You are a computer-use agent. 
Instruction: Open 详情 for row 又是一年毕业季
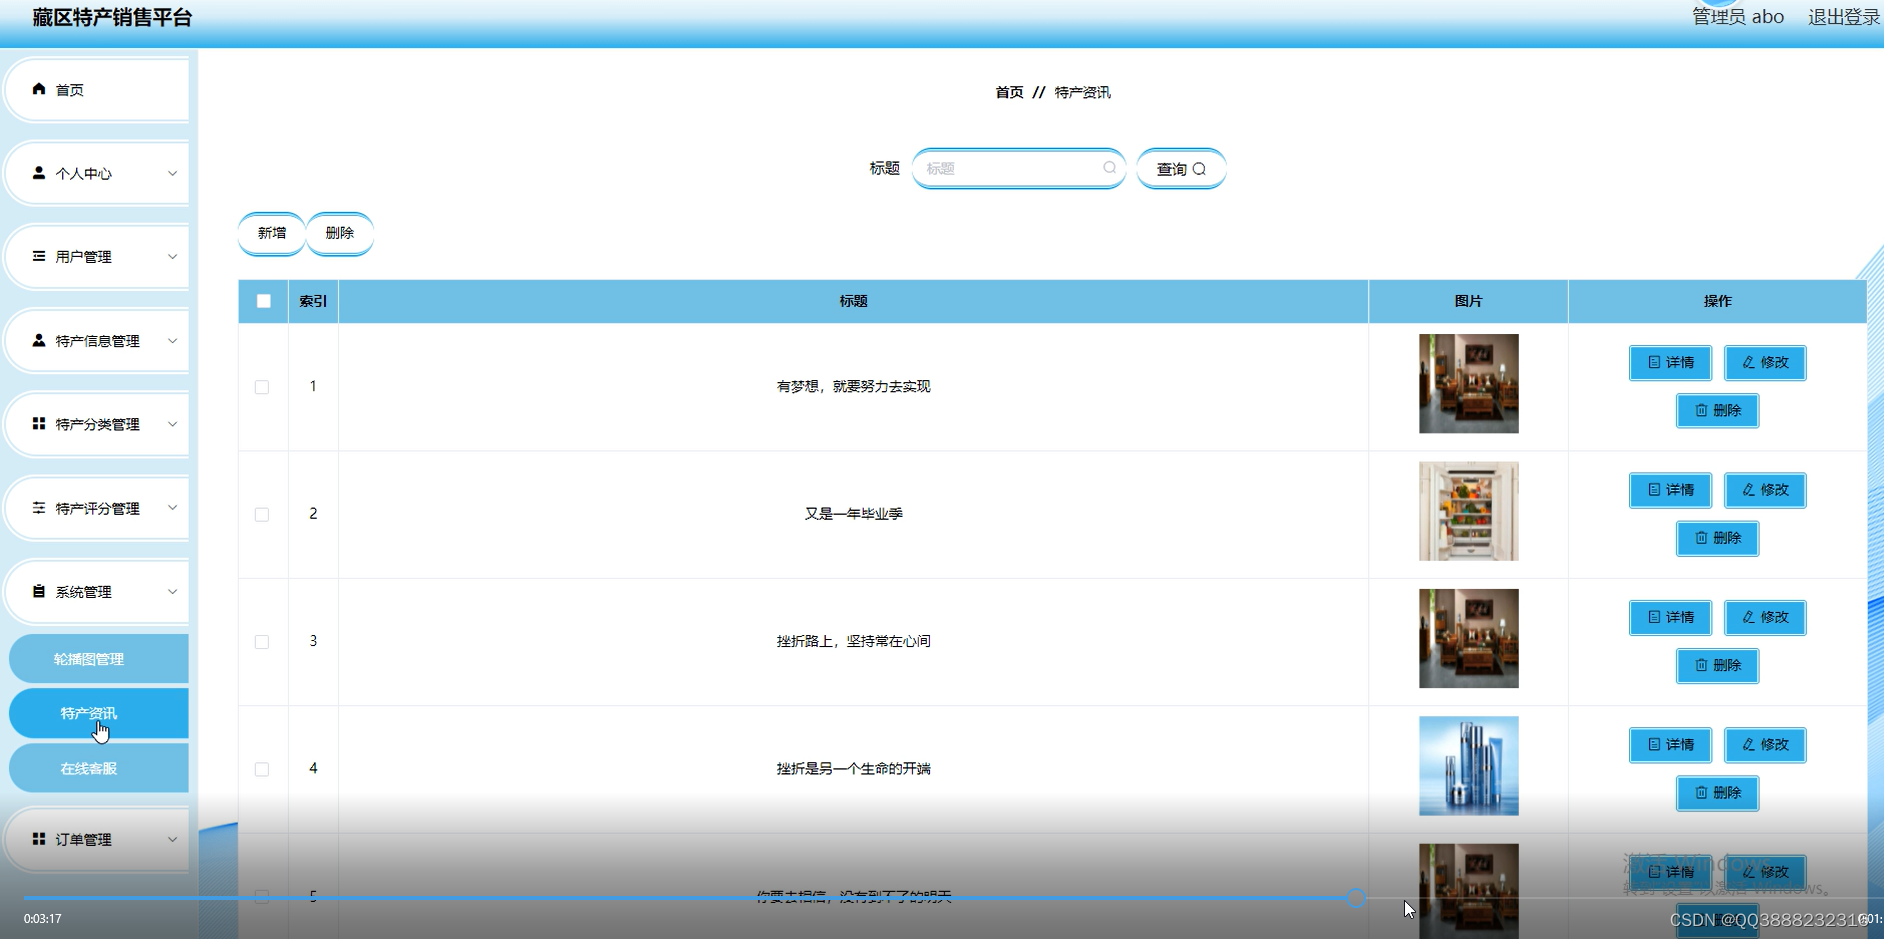pyautogui.click(x=1670, y=490)
